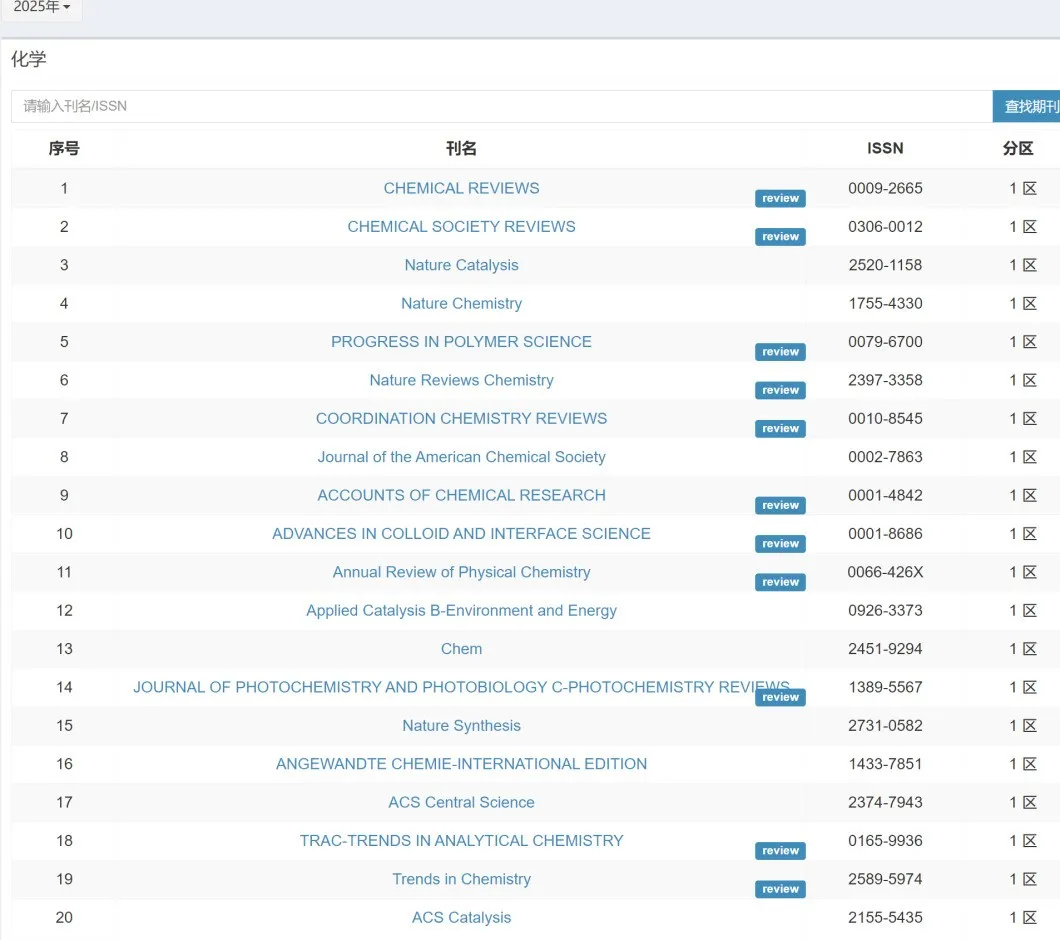Click review badge on COORDINATION CHEMISTRY REVIEWS row
Screen dimensions: 1060x940
(780, 429)
